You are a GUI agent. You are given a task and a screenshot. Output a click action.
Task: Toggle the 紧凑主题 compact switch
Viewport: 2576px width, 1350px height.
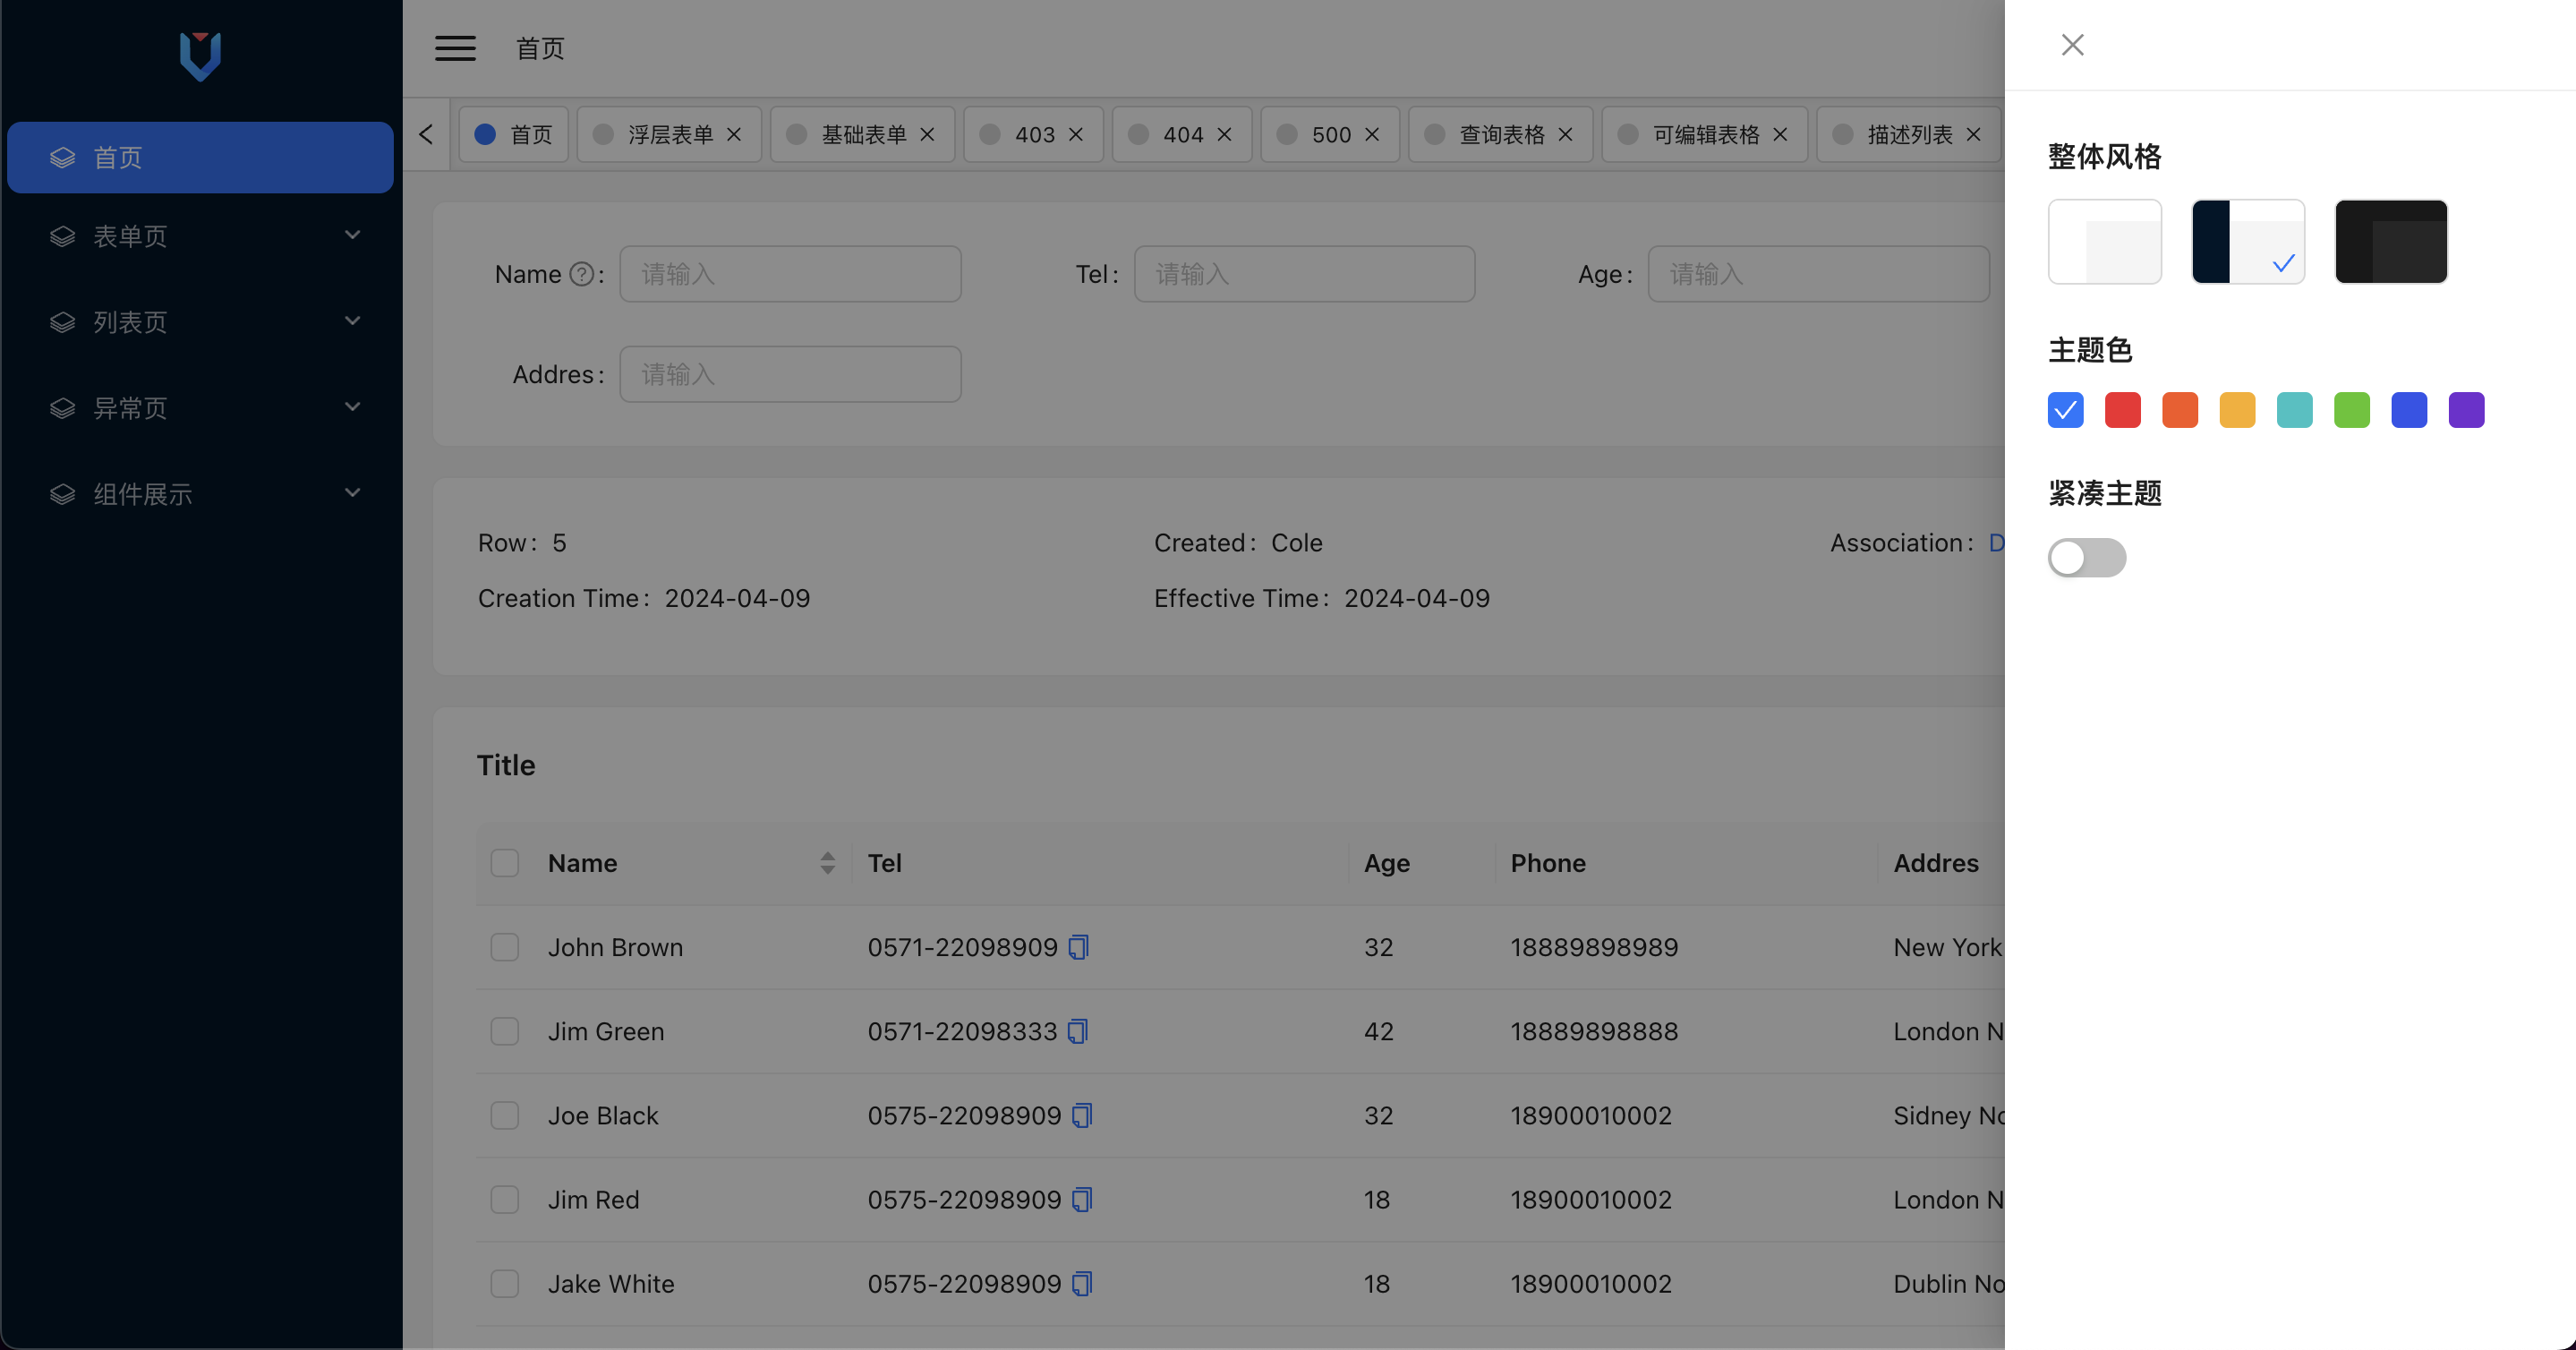coord(2086,558)
